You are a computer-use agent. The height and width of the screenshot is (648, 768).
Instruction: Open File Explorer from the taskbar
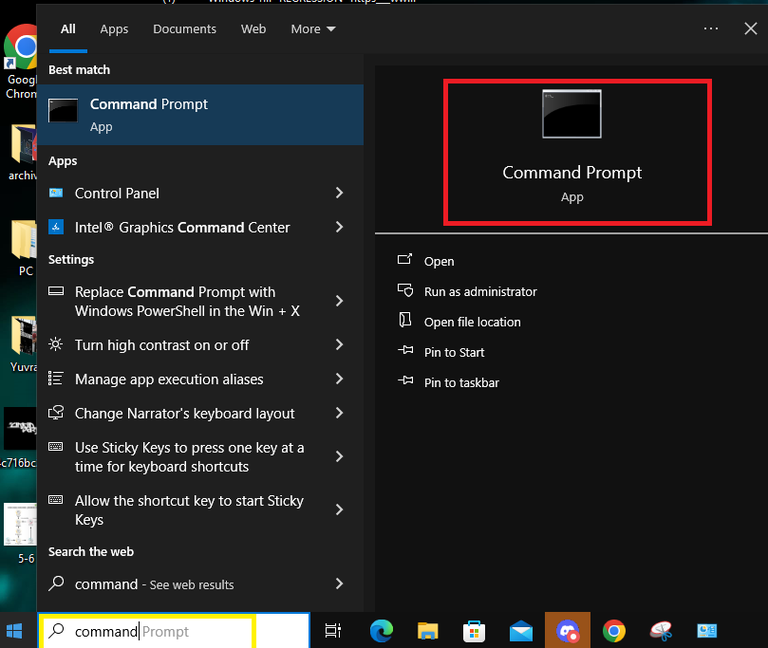coord(428,631)
